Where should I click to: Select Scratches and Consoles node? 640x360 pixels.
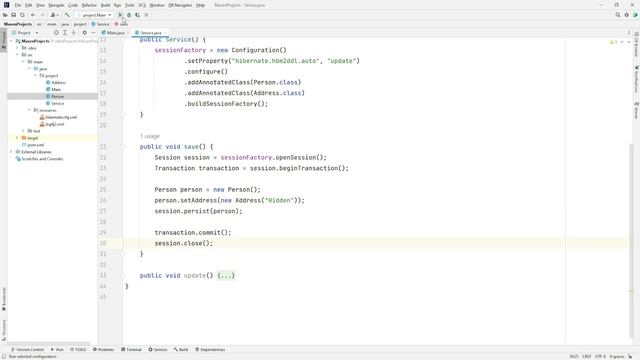[x=39, y=159]
